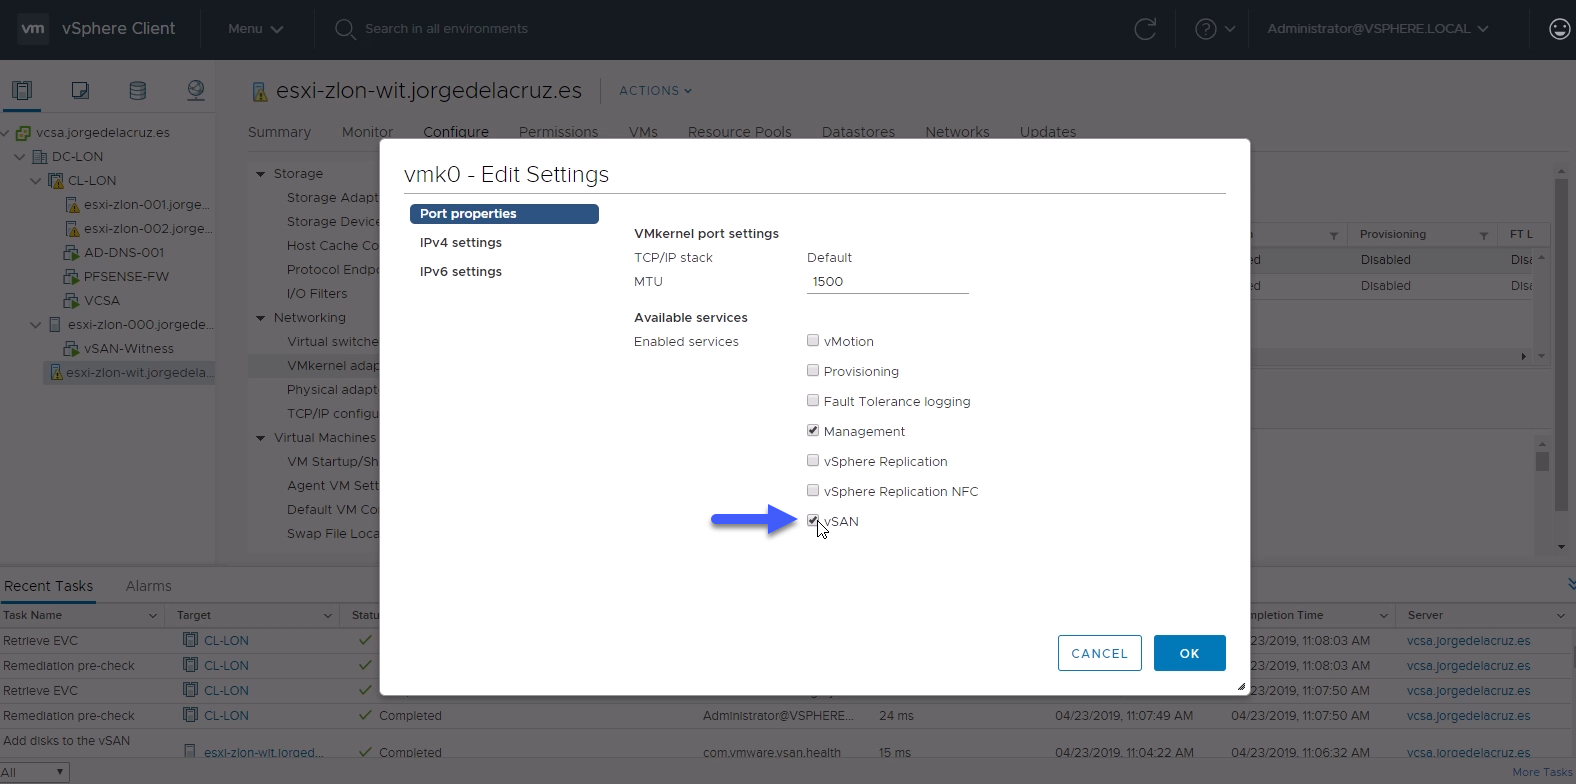Collapse the Storage configure section
Viewport: 1576px width, 784px height.
261,174
